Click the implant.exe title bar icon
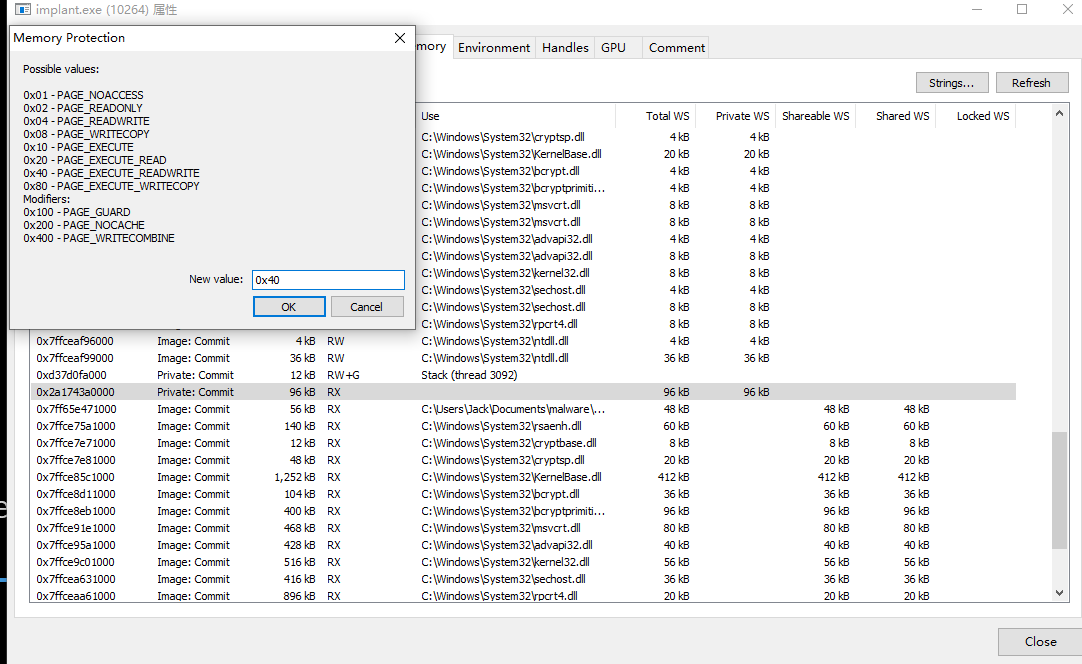1082x664 pixels. pyautogui.click(x=22, y=10)
